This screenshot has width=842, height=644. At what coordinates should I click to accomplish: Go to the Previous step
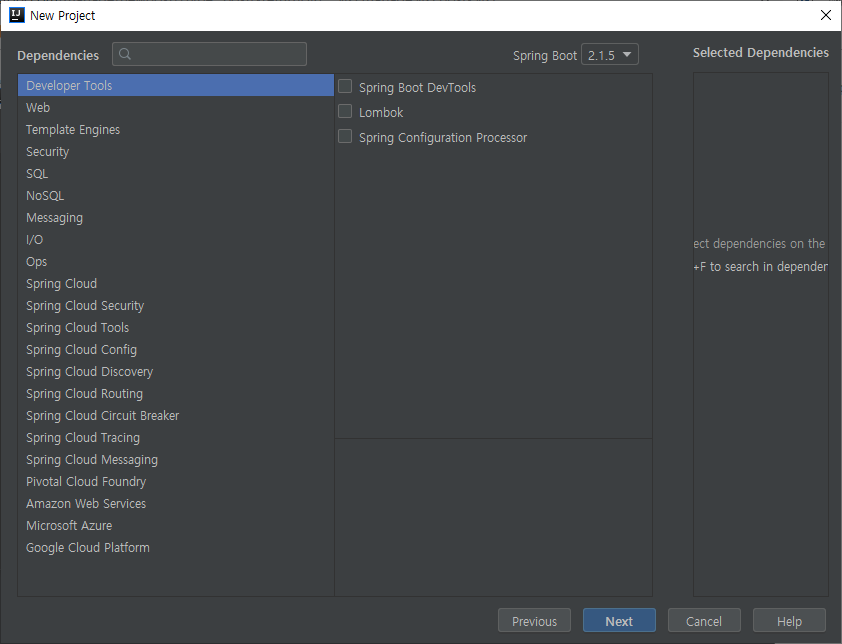pyautogui.click(x=534, y=621)
